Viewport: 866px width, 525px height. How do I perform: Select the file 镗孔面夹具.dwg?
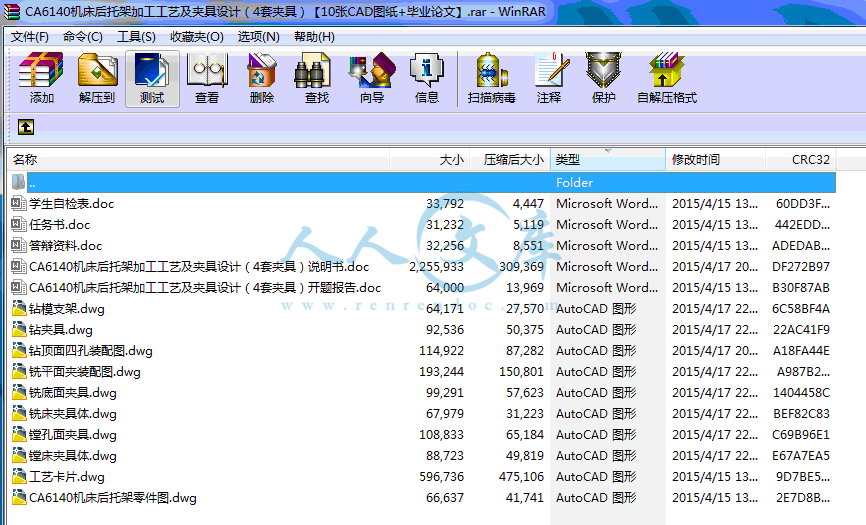72,434
